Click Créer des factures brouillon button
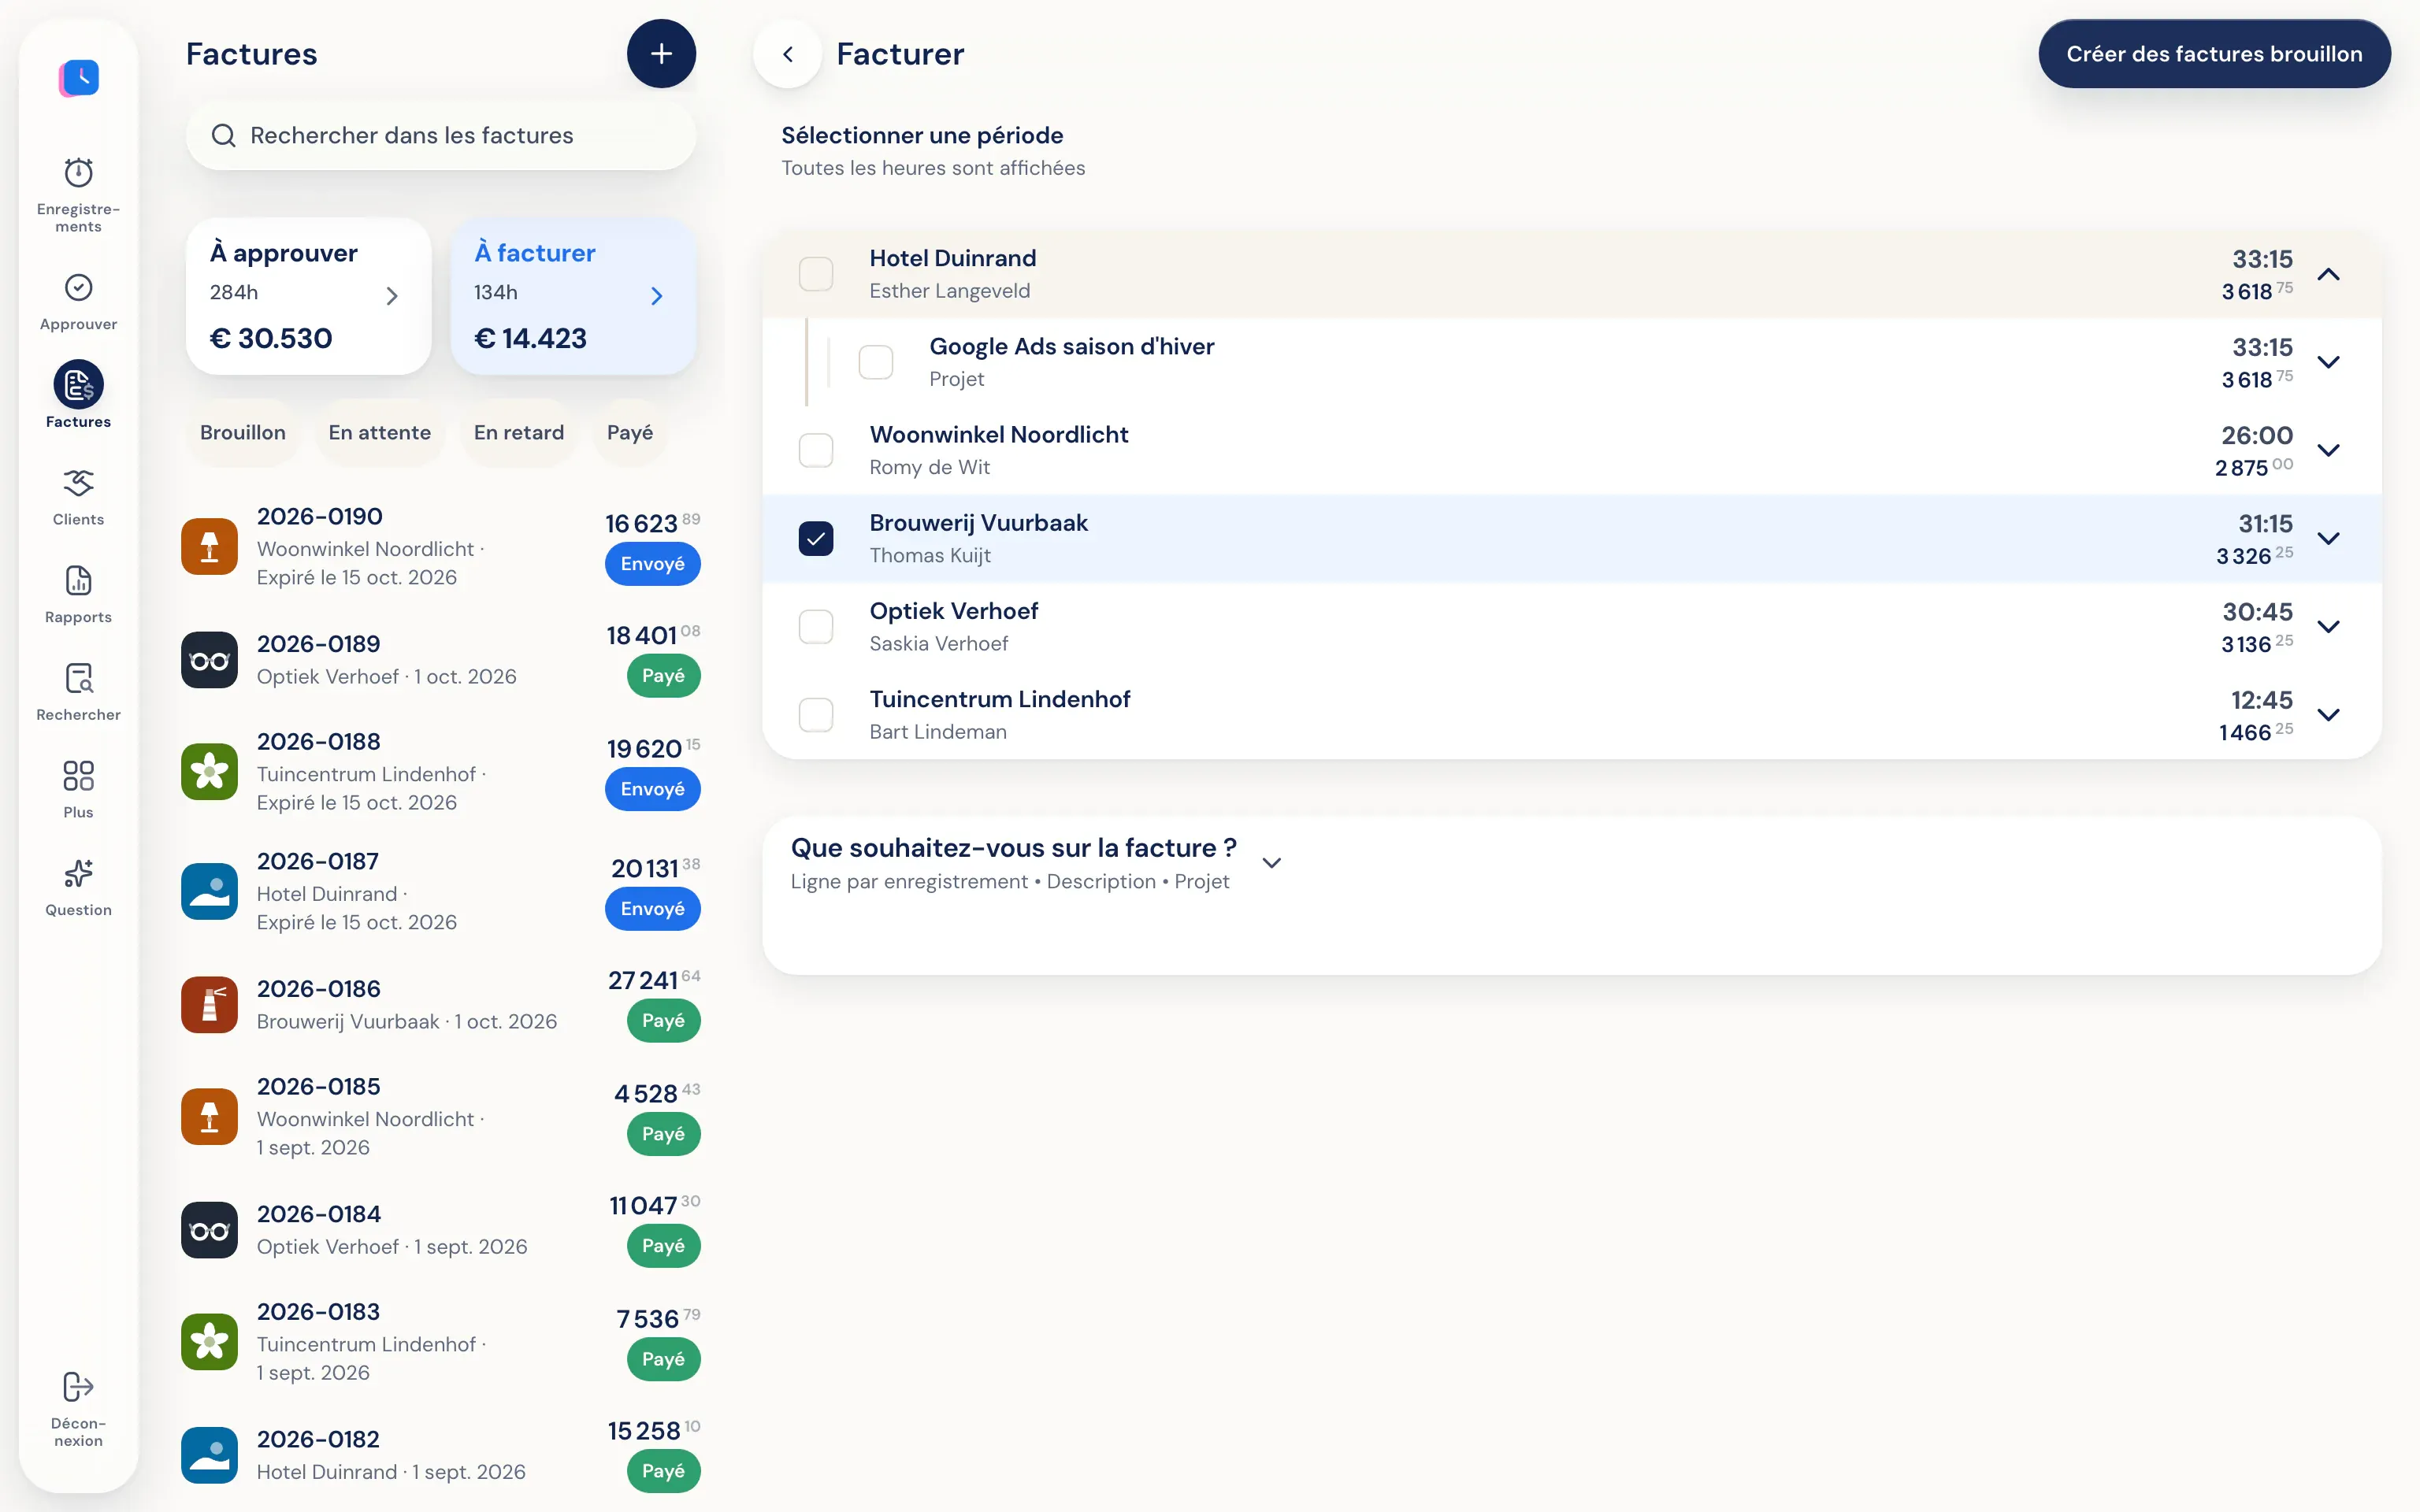The image size is (2420, 1512). pyautogui.click(x=2214, y=54)
